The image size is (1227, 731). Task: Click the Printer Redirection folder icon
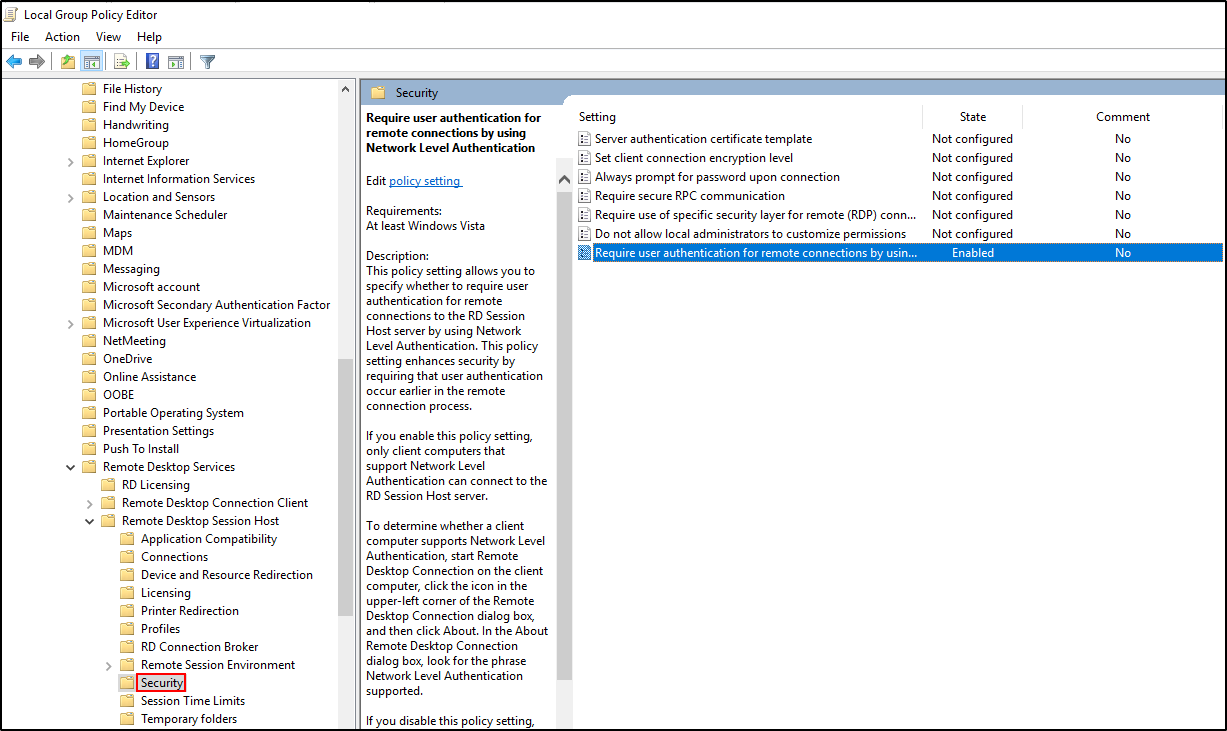[127, 611]
